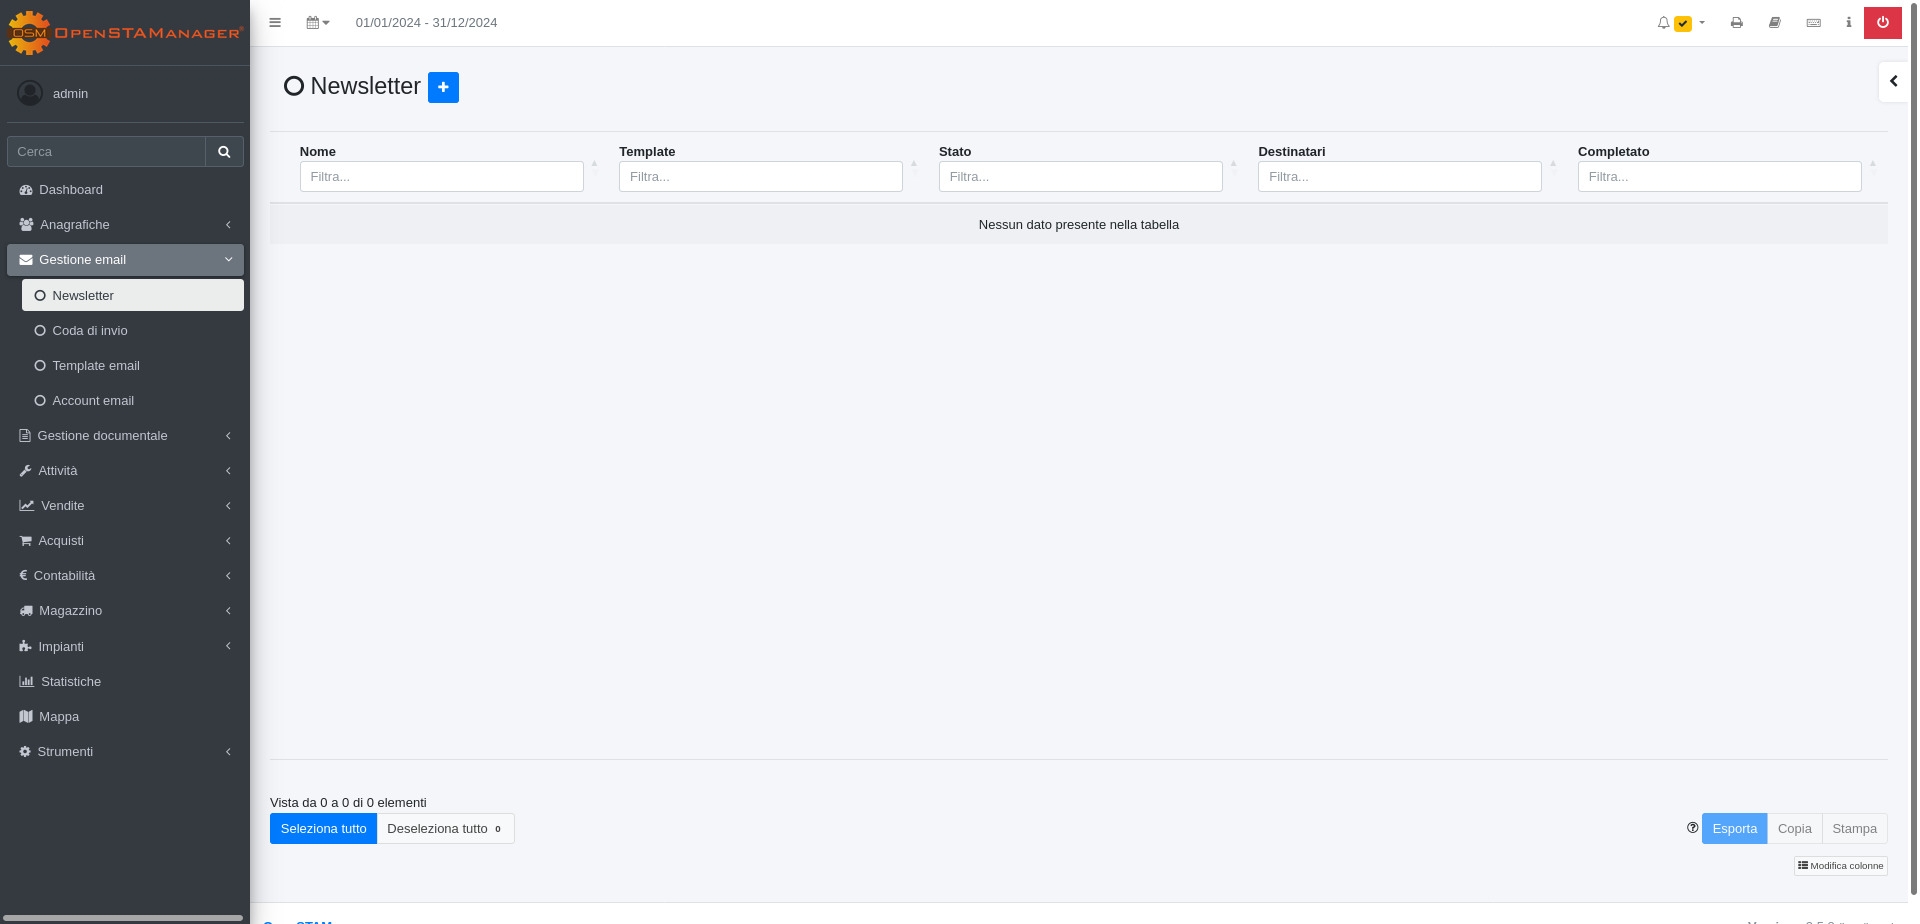This screenshot has height=924, width=1920.
Task: Click the sidebar search magnifier button
Action: click(x=224, y=152)
